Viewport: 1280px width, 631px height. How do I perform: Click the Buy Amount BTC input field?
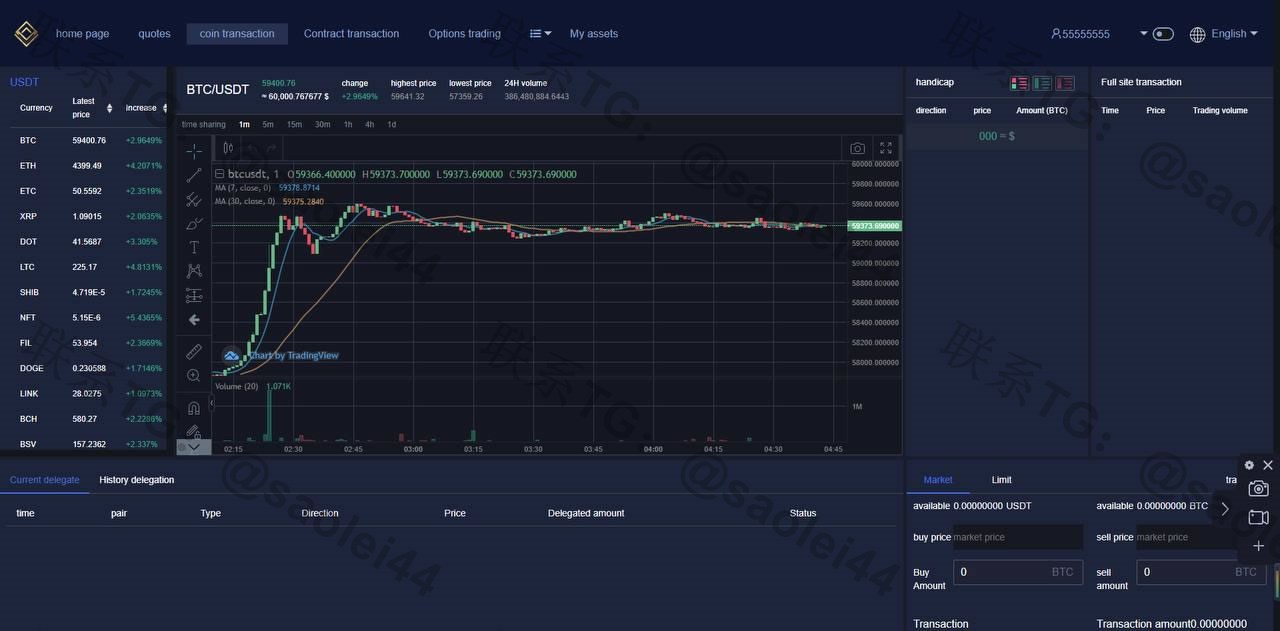1018,572
